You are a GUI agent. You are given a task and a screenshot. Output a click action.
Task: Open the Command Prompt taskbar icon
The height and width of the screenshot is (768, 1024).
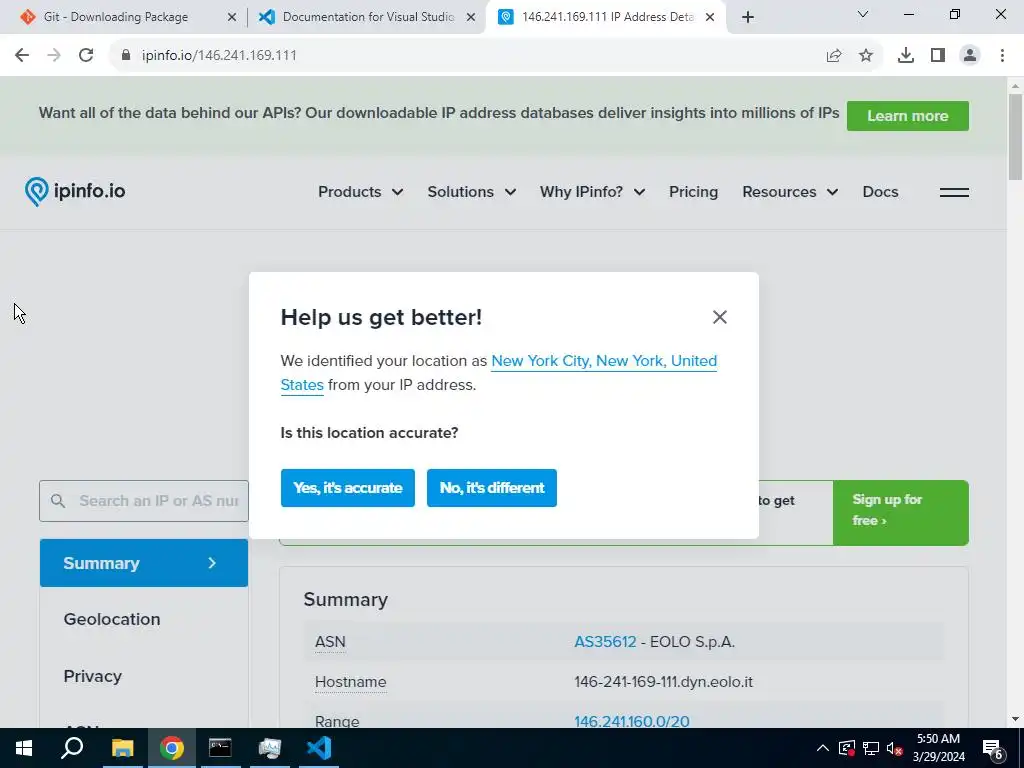[x=220, y=748]
